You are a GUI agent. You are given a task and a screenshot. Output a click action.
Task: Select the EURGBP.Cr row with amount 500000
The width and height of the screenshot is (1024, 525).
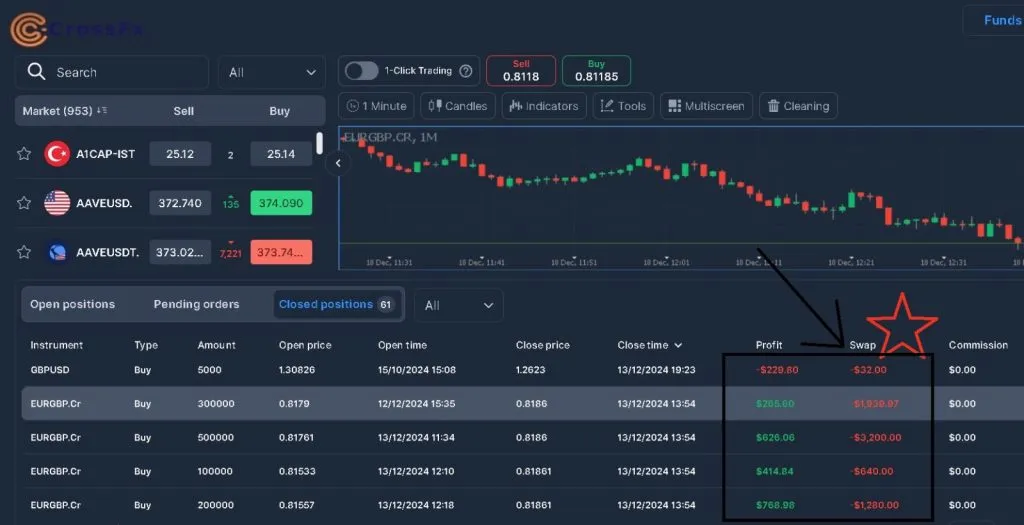tap(522, 438)
